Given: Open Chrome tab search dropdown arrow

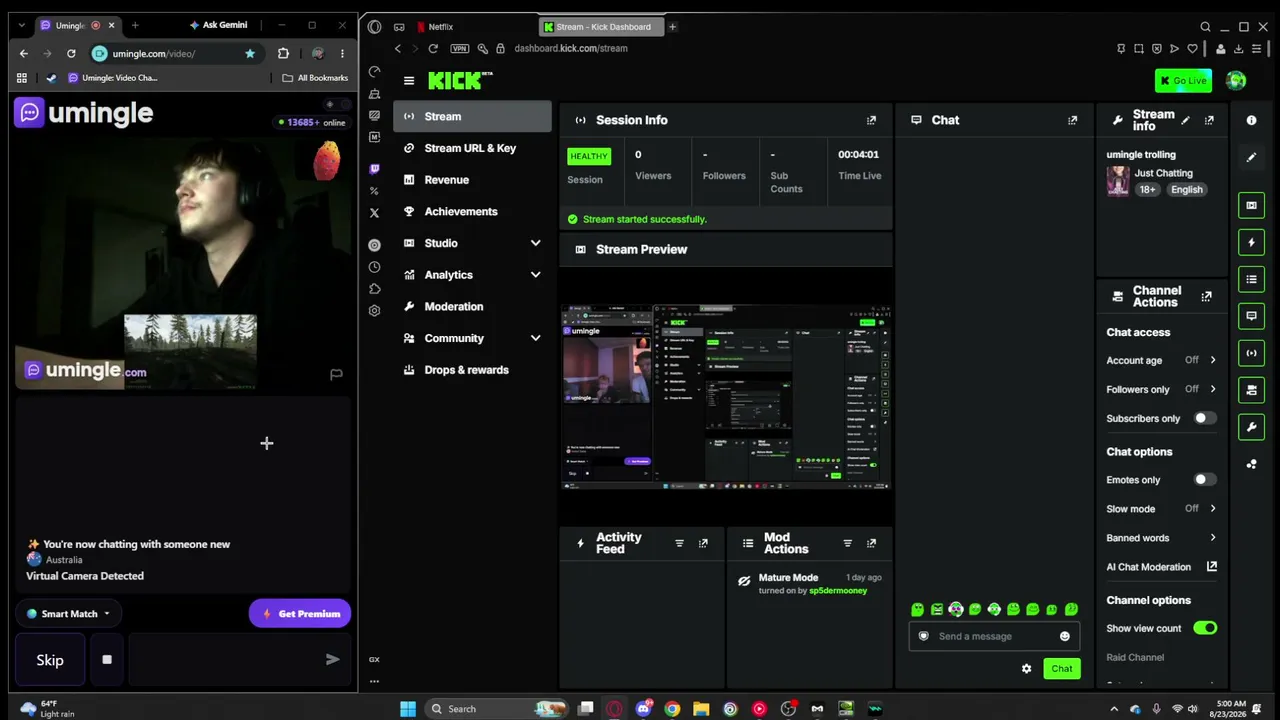Looking at the screenshot, I should click(x=22, y=25).
